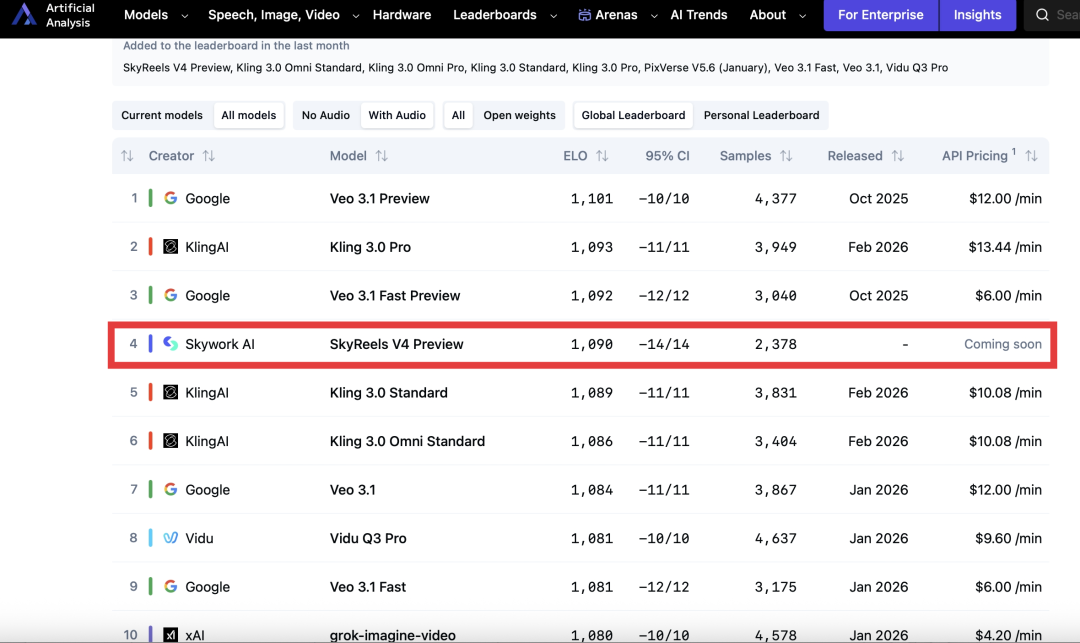The height and width of the screenshot is (643, 1080).
Task: Switch to Personal Leaderboard tab
Action: [x=761, y=115]
